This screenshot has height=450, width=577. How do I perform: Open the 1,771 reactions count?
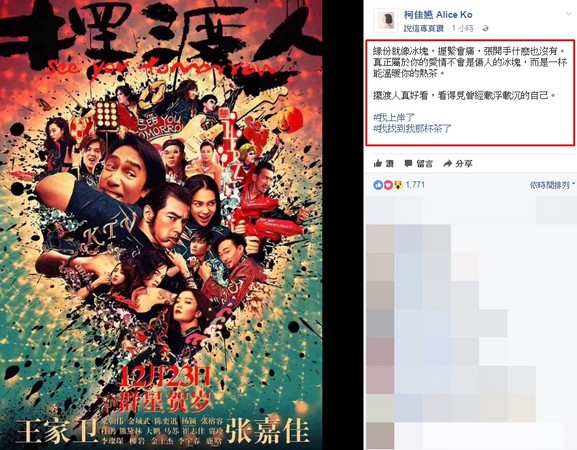[415, 185]
